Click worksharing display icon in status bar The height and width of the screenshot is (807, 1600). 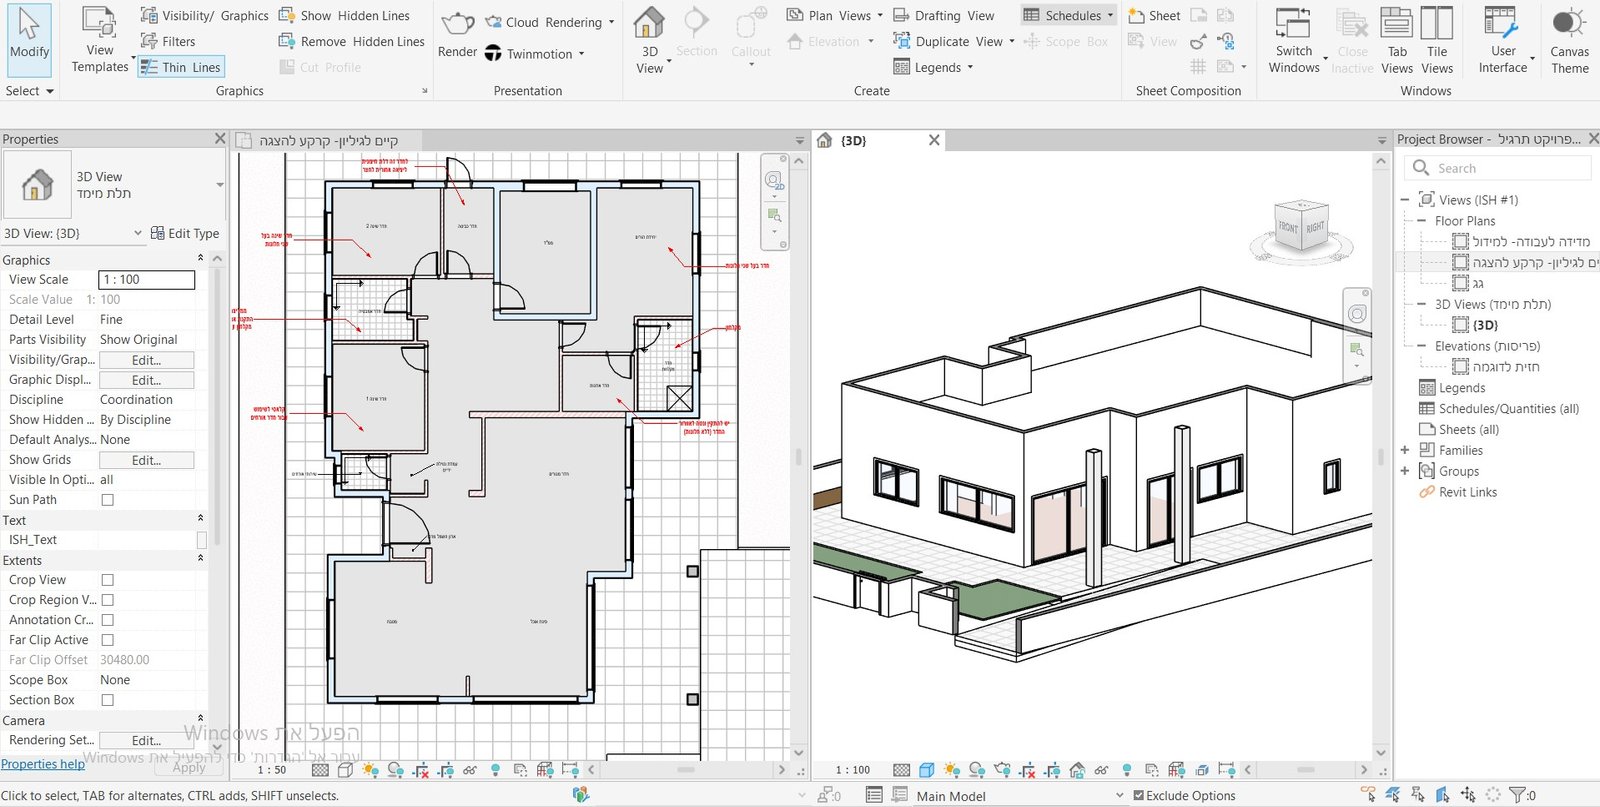(581, 795)
